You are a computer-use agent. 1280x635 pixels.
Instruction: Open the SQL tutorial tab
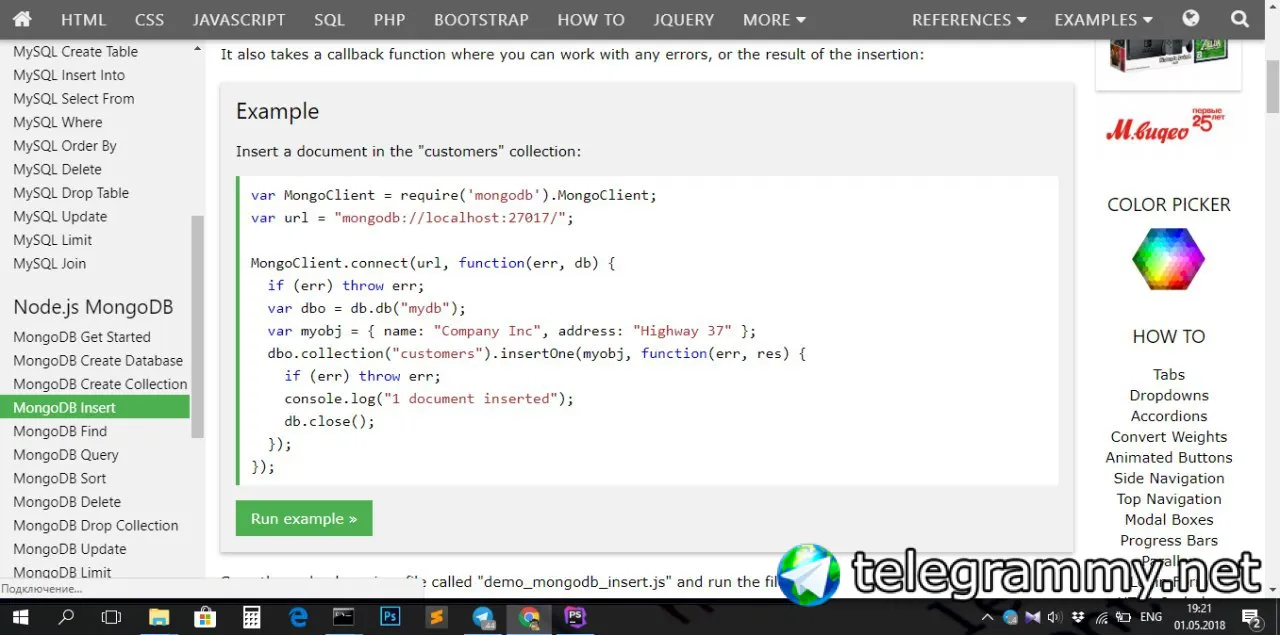[x=329, y=19]
